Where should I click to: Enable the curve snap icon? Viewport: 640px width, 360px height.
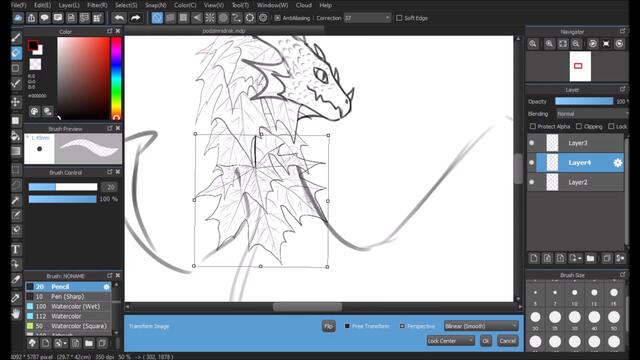236,18
